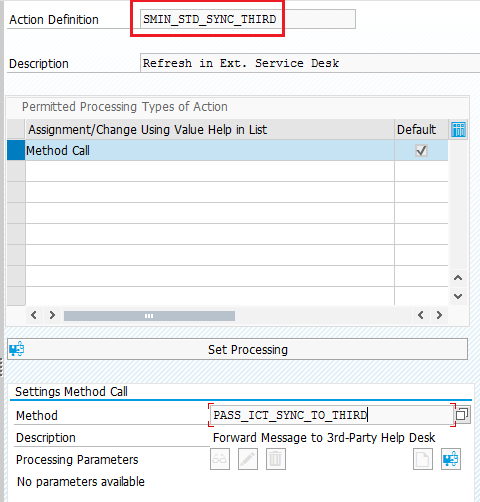Click the table scroll up chevron

[458, 278]
